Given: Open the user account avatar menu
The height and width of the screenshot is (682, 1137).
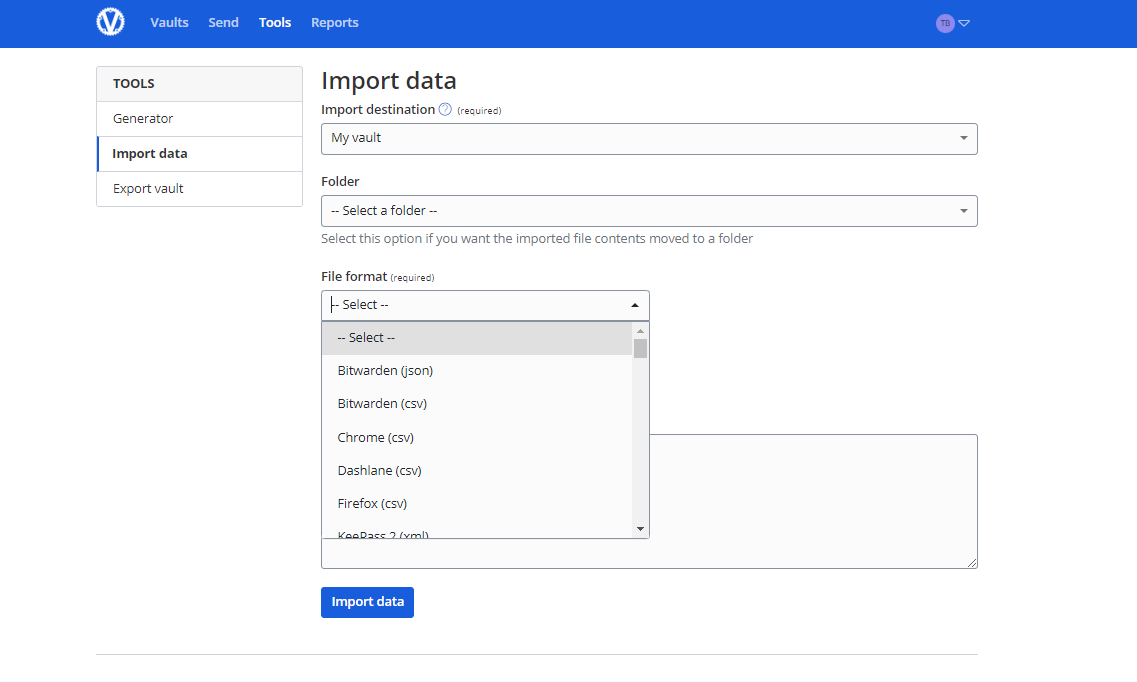Looking at the screenshot, I should [x=945, y=23].
